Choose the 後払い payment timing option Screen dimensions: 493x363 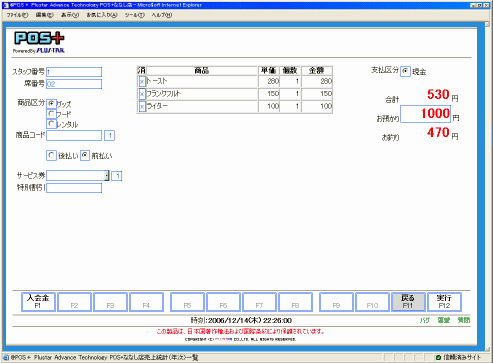pos(51,155)
